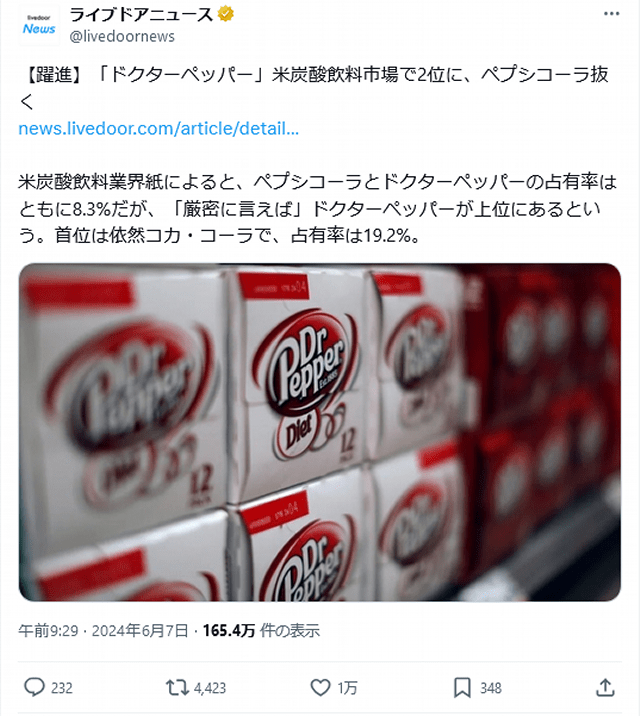Open the @livedoornews handle
This screenshot has height=716, width=640.
pyautogui.click(x=122, y=36)
